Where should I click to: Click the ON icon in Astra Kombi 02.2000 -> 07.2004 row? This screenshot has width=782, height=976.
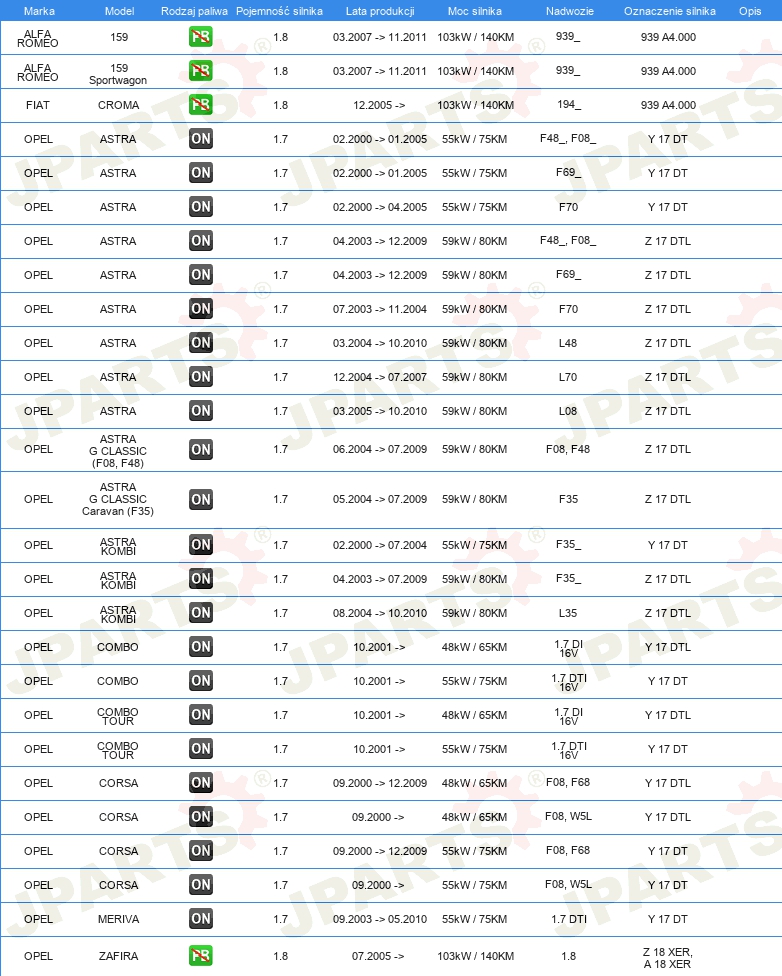(200, 545)
